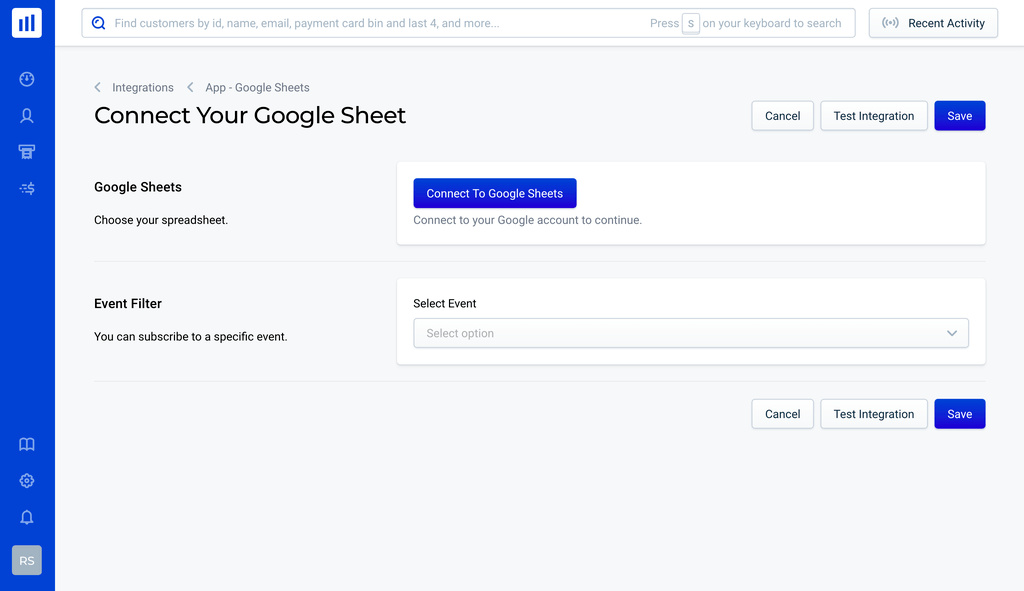The height and width of the screenshot is (591, 1024).
Task: Click Connect To Google Sheets button
Action: click(x=495, y=194)
